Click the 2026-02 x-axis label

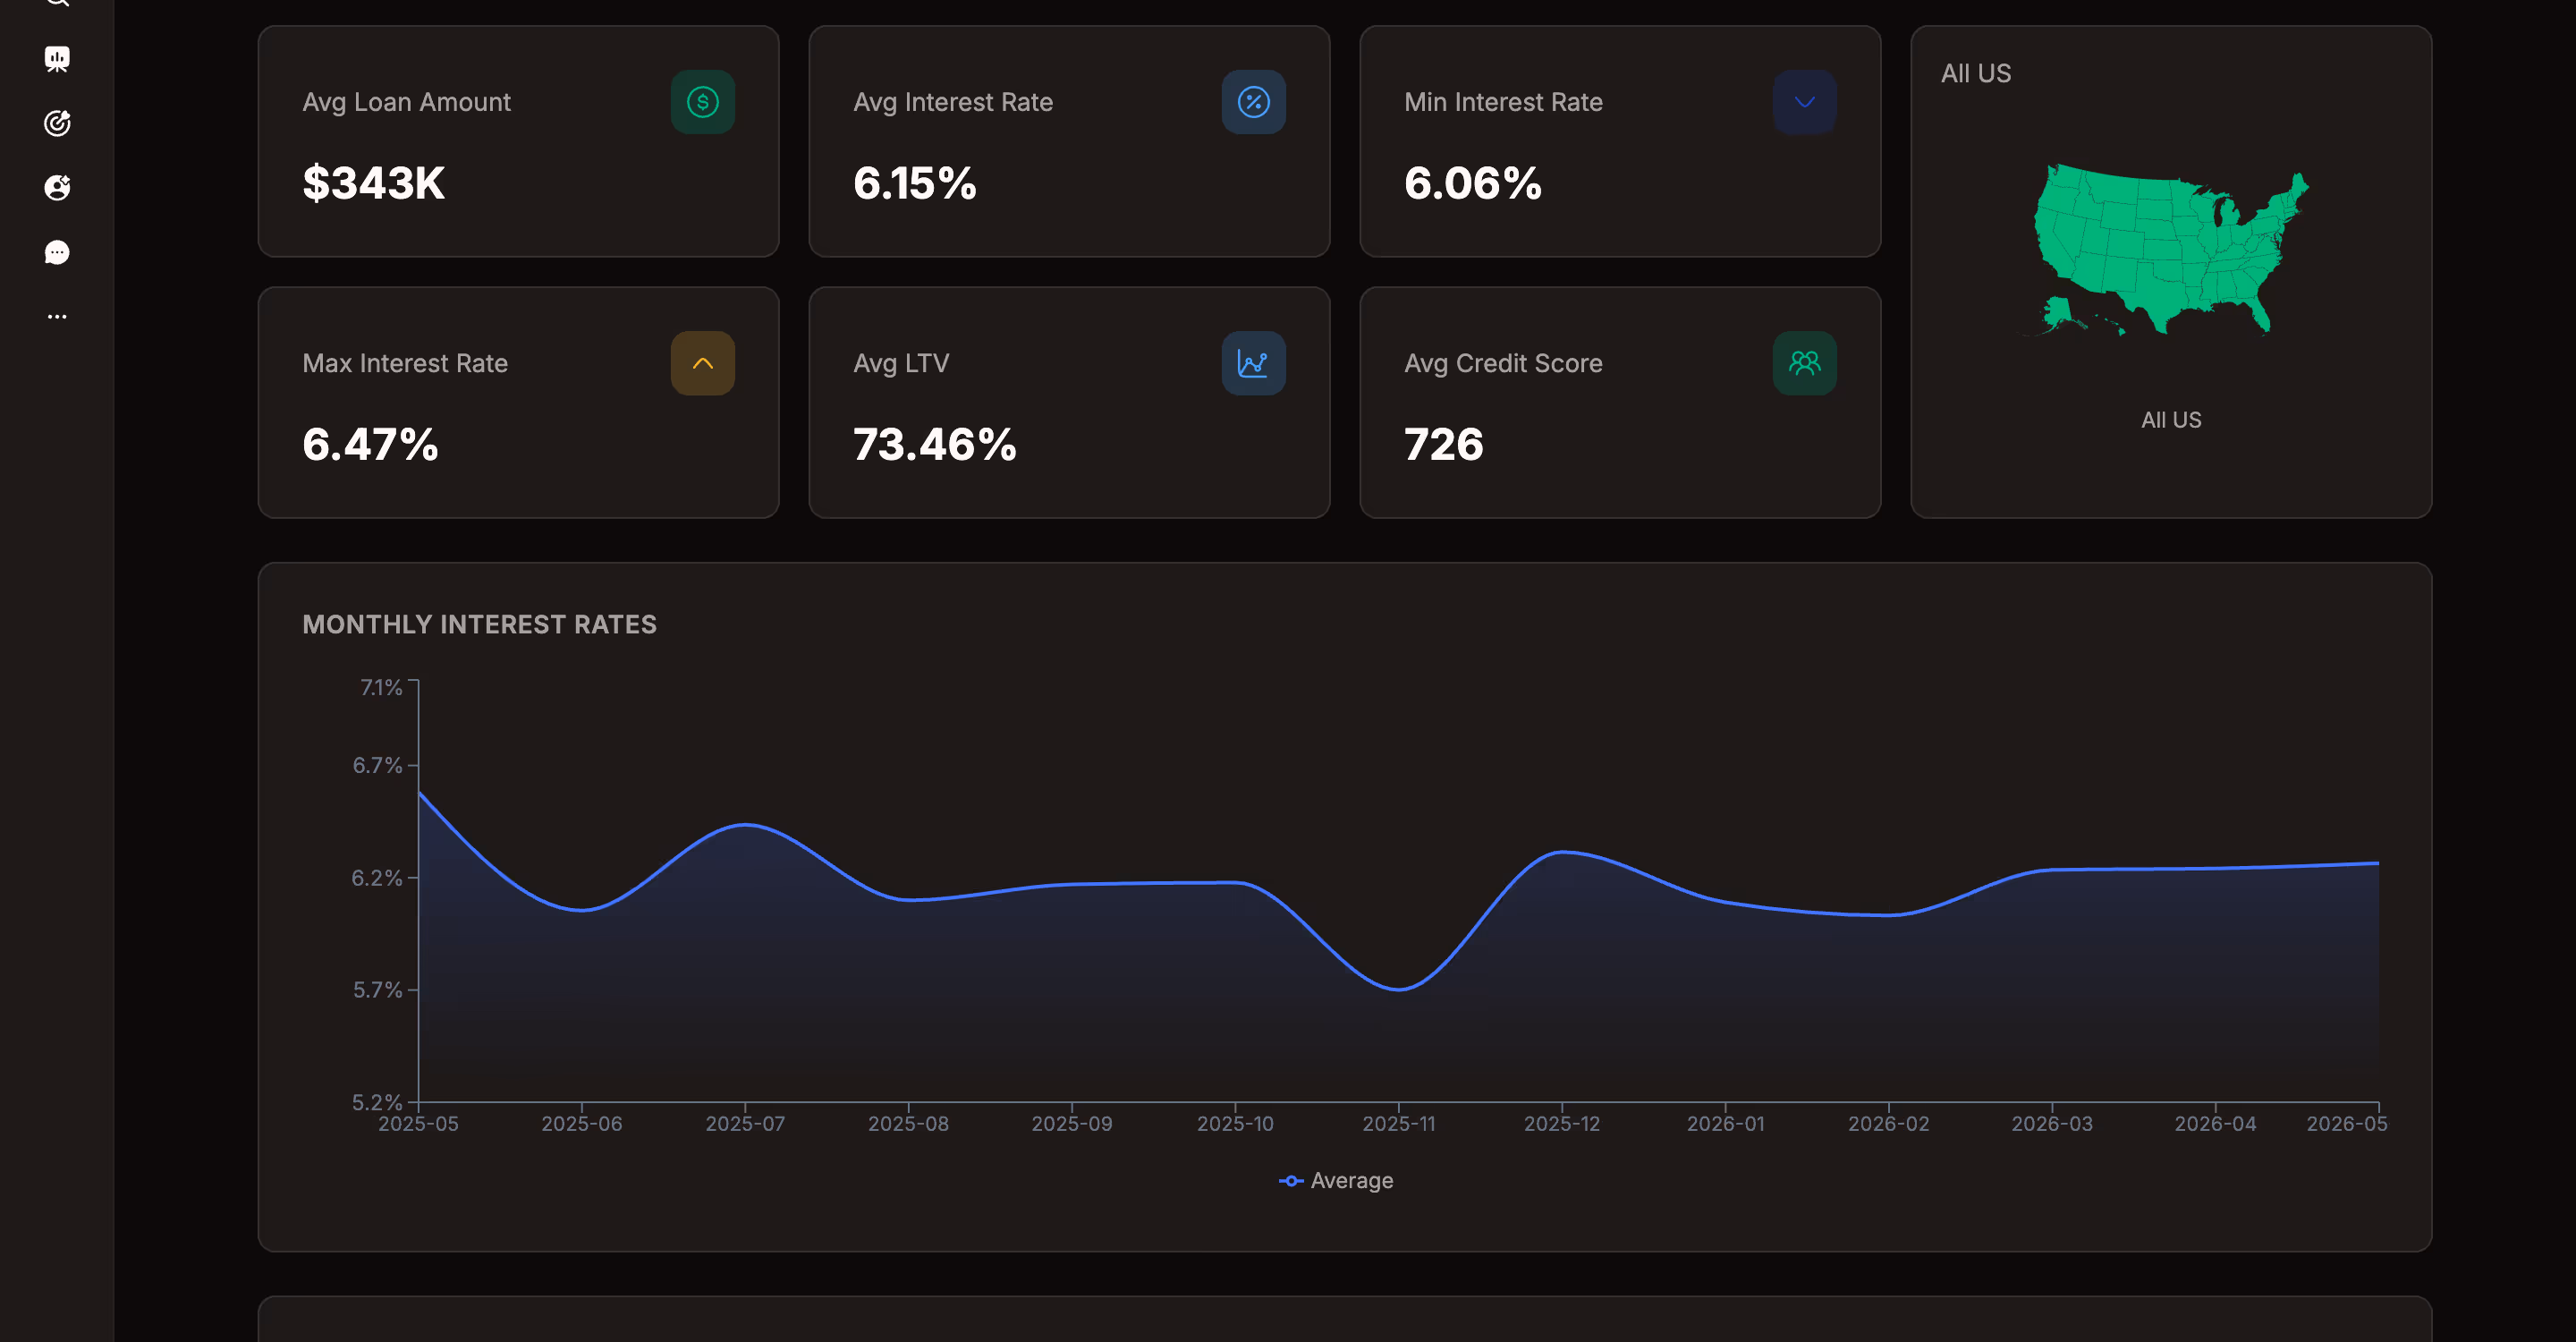(1889, 1123)
